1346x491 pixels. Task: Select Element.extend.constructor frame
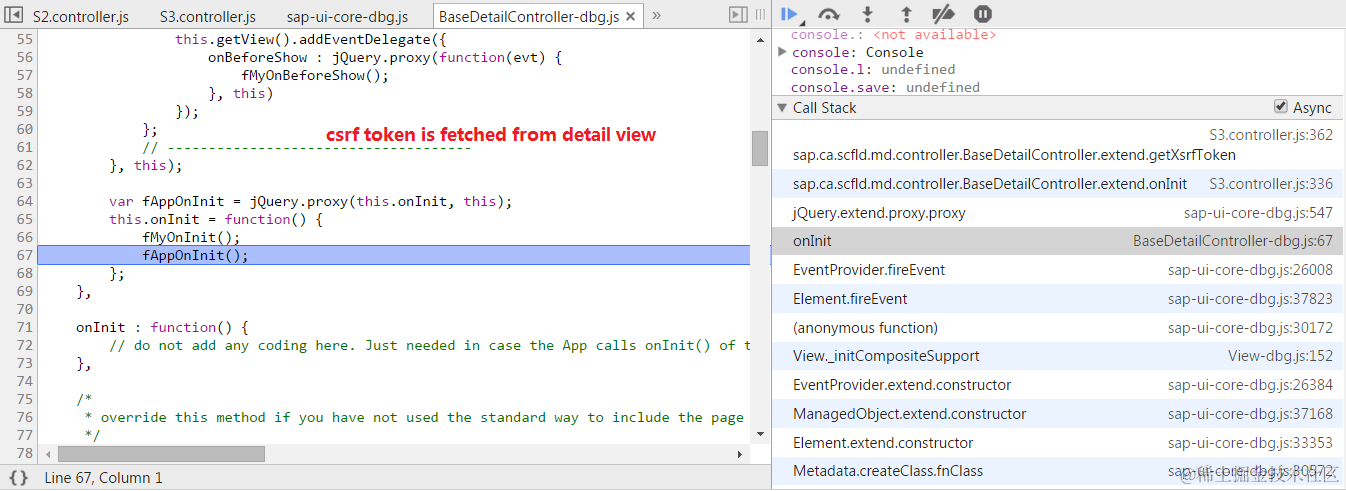1058,443
